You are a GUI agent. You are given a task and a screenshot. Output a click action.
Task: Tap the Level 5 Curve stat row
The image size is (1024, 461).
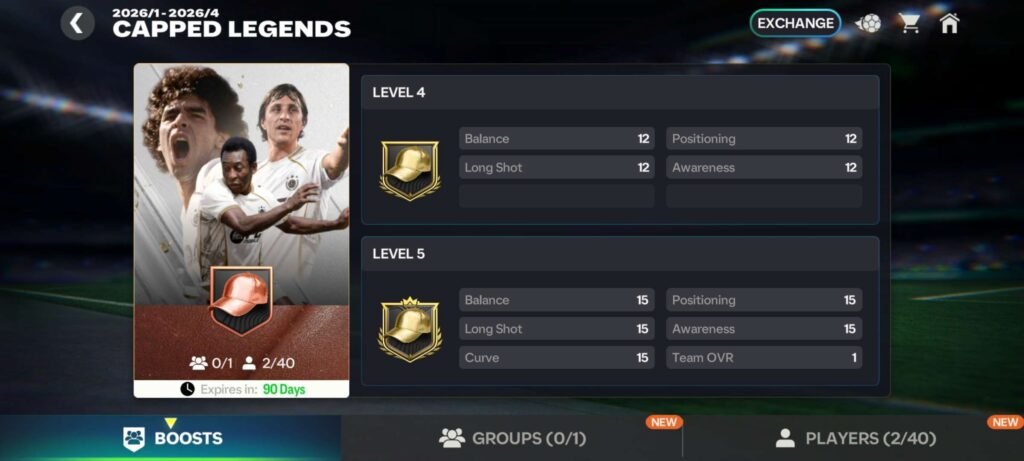click(x=556, y=358)
